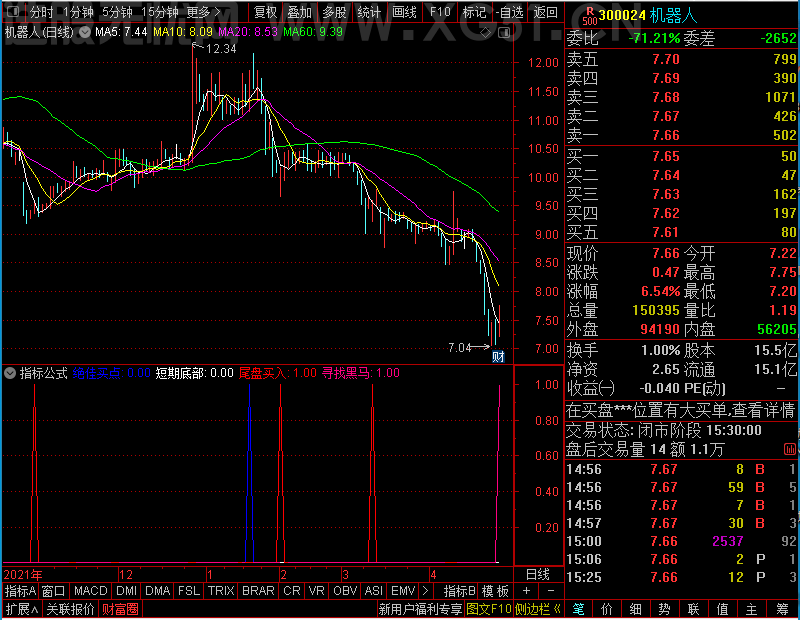Click the minus zoom-out button
Image resolution: width=800 pixels, height=620 pixels.
(551, 590)
